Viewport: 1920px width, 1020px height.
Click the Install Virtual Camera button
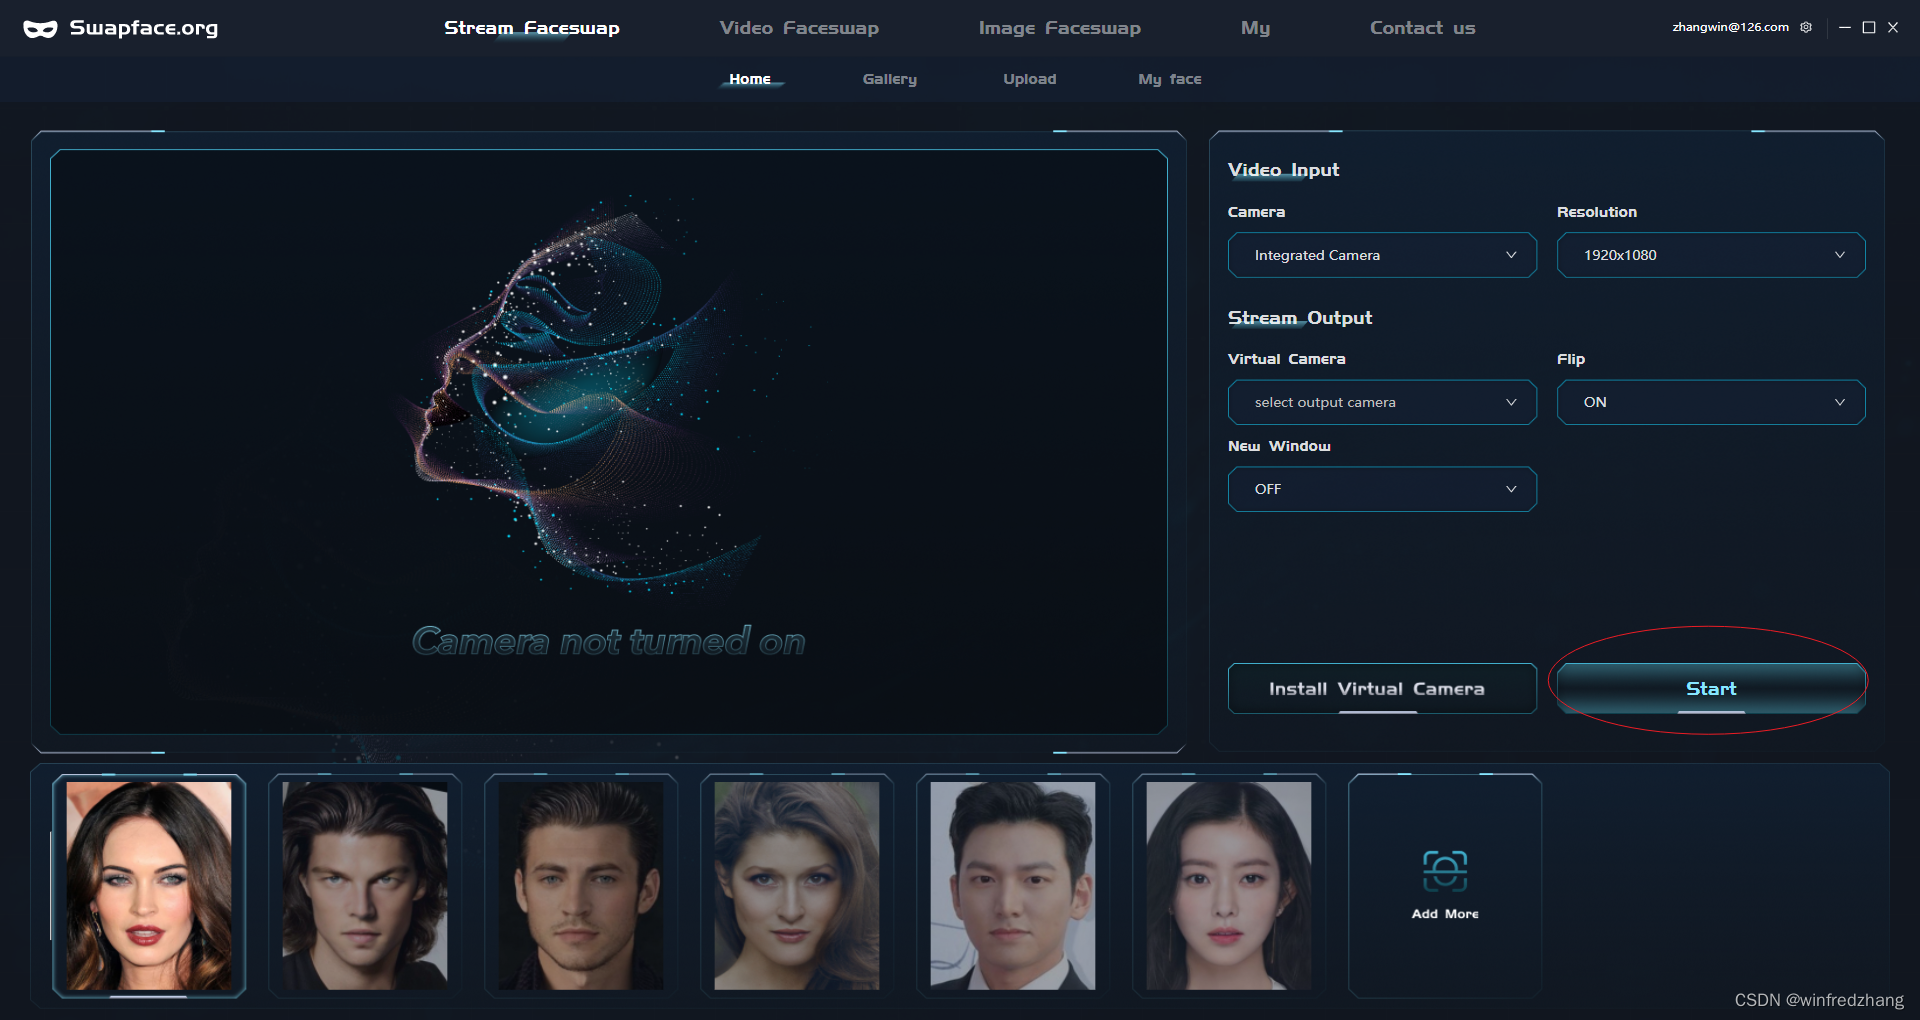tap(1382, 688)
